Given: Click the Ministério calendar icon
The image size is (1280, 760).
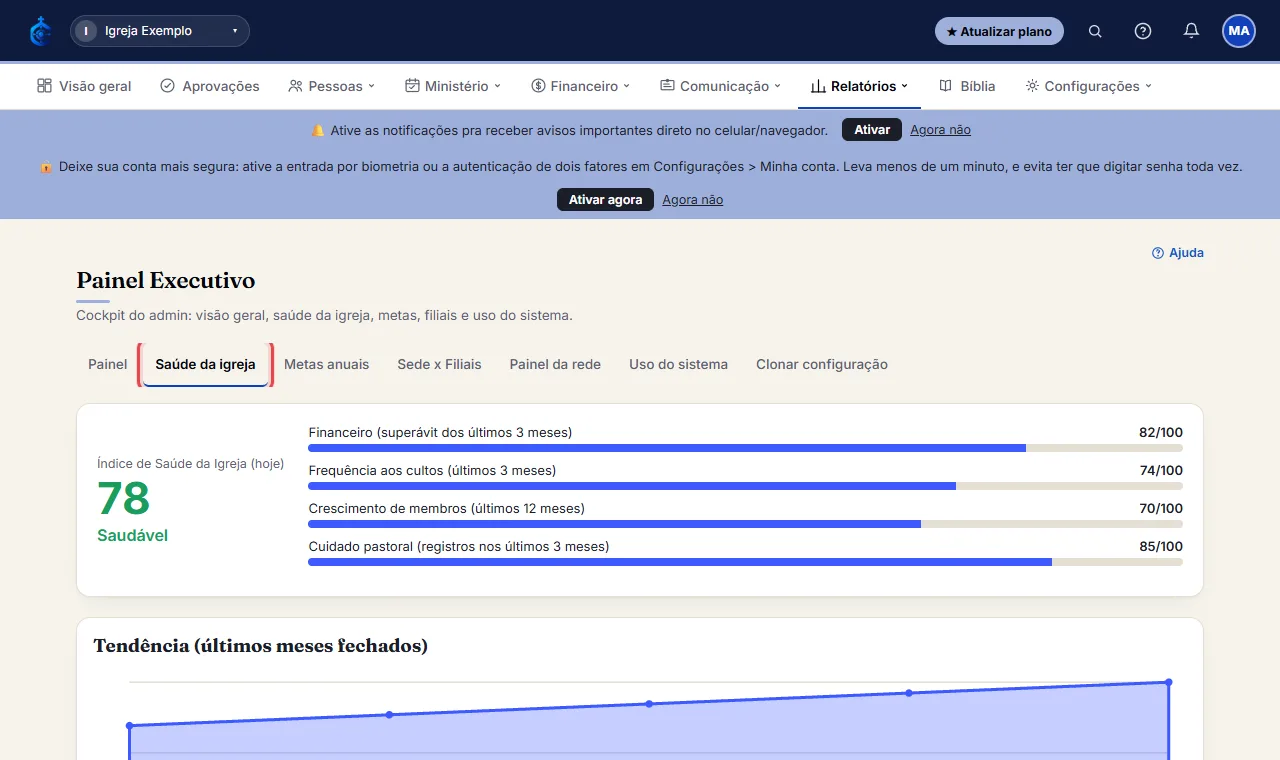Looking at the screenshot, I should 412,86.
